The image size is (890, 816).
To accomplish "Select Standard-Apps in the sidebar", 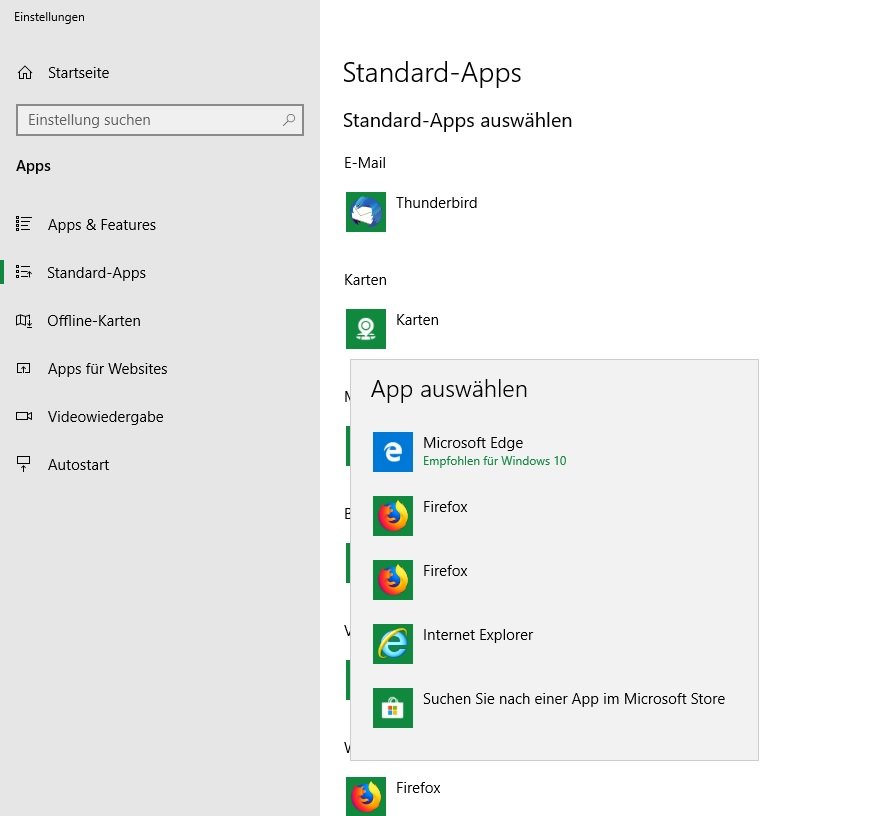I will 96,273.
